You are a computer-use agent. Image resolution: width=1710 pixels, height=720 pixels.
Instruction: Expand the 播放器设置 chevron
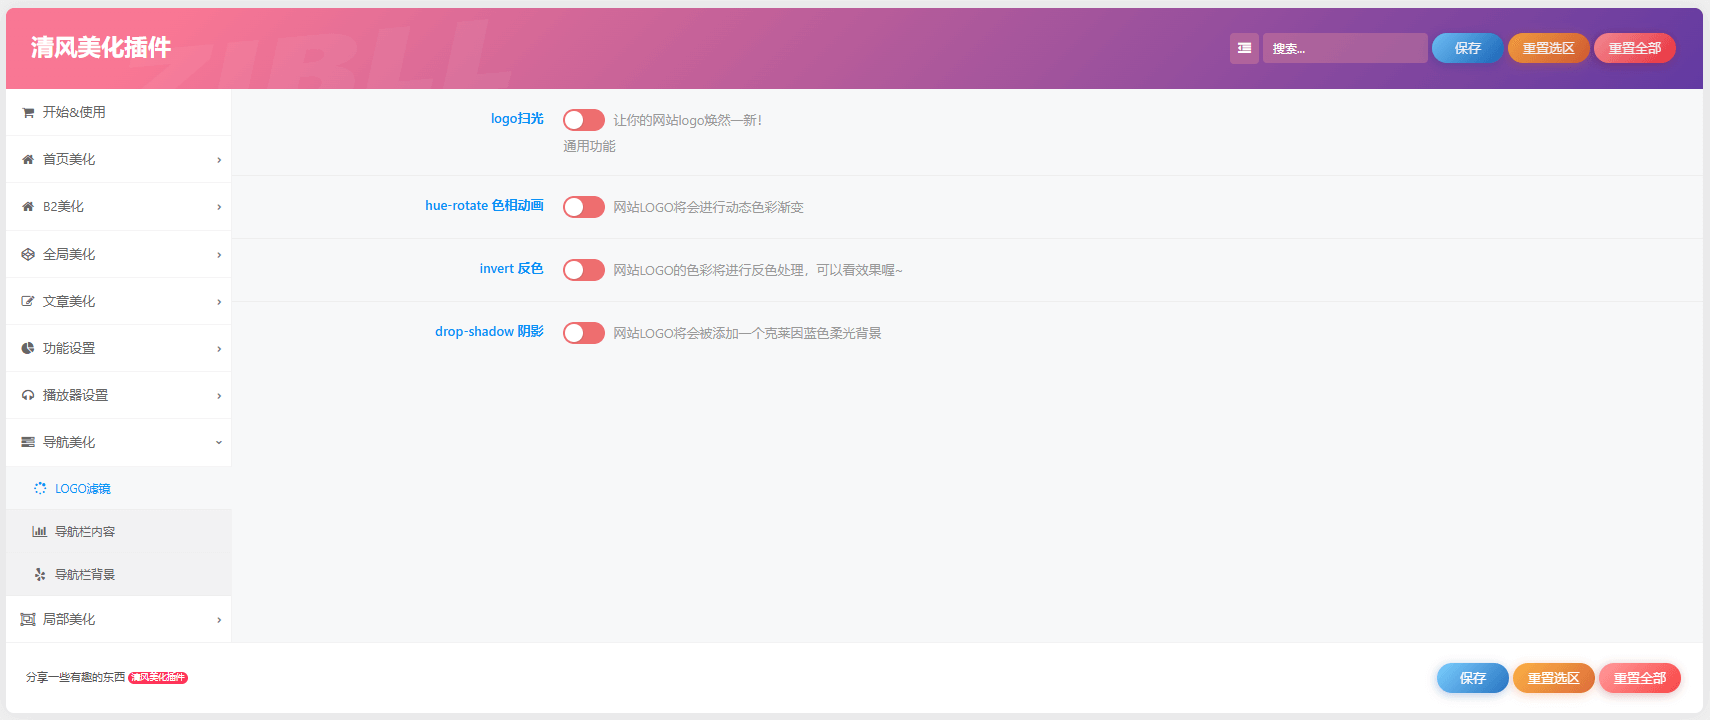click(219, 396)
